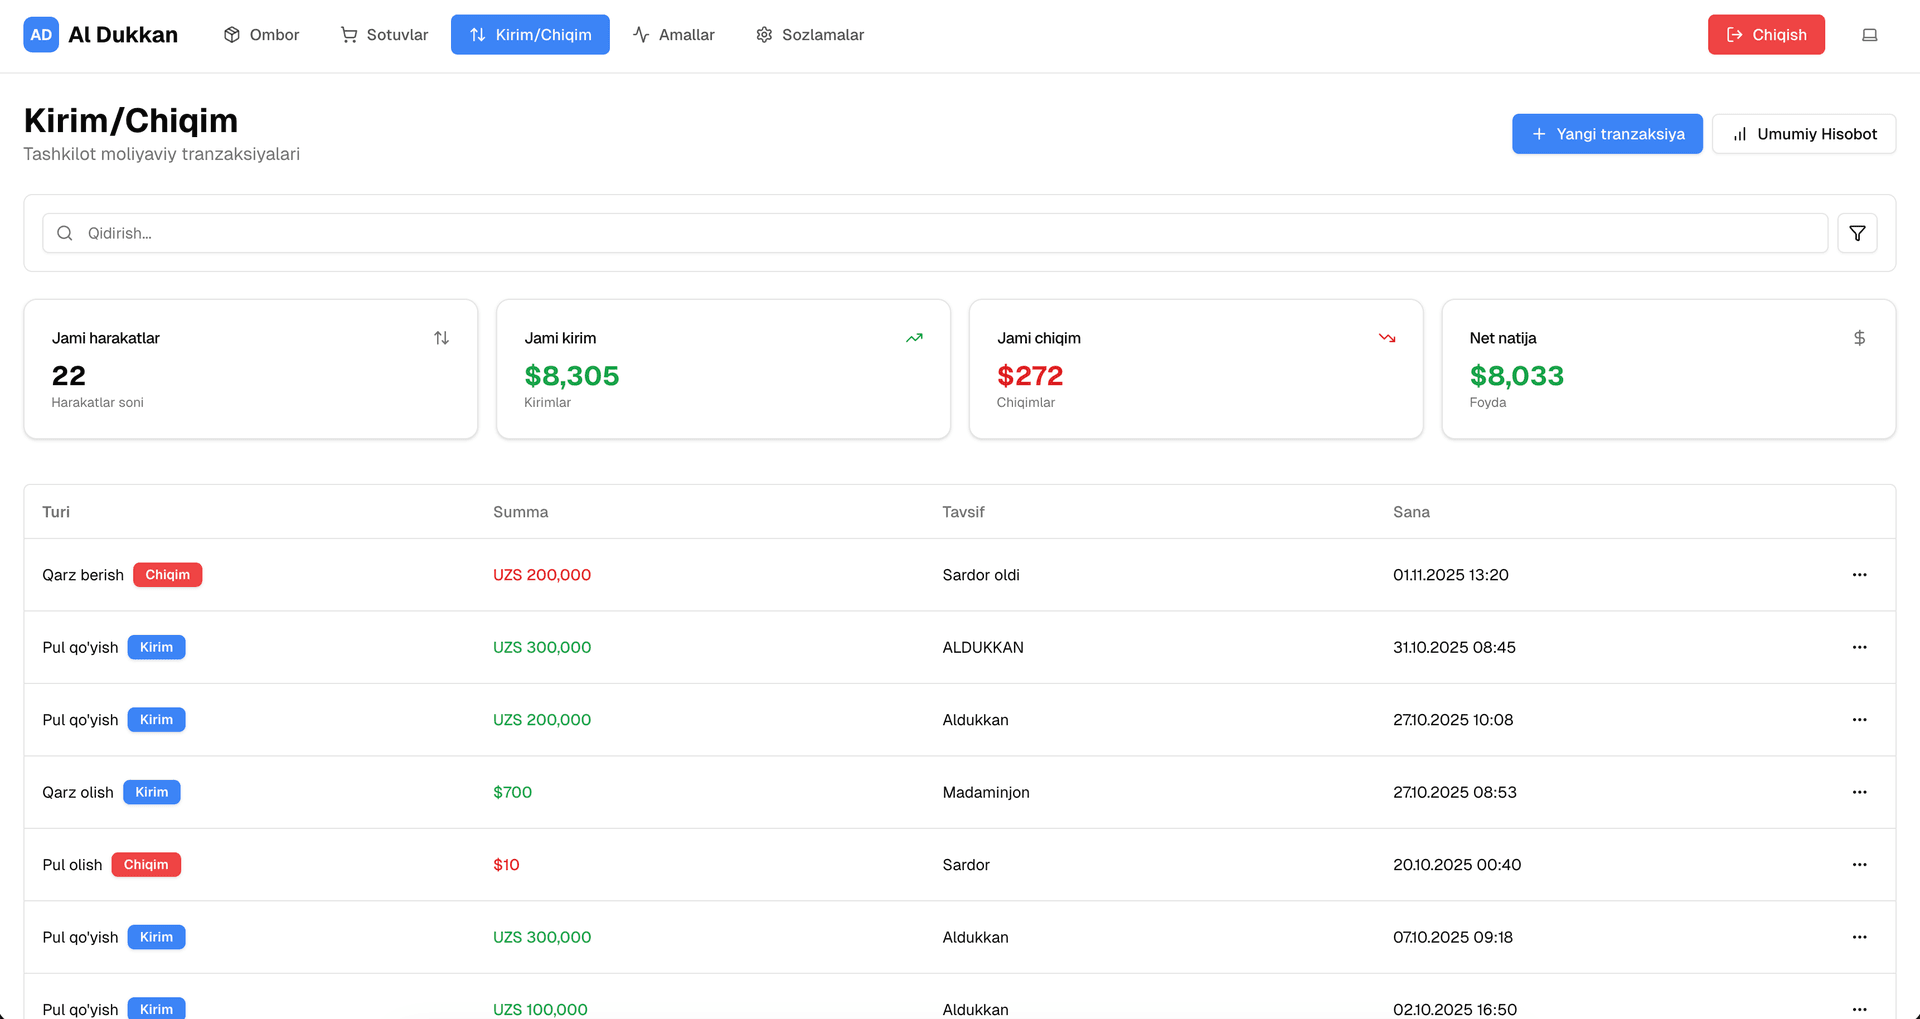Click the Summa column header

click(x=520, y=512)
